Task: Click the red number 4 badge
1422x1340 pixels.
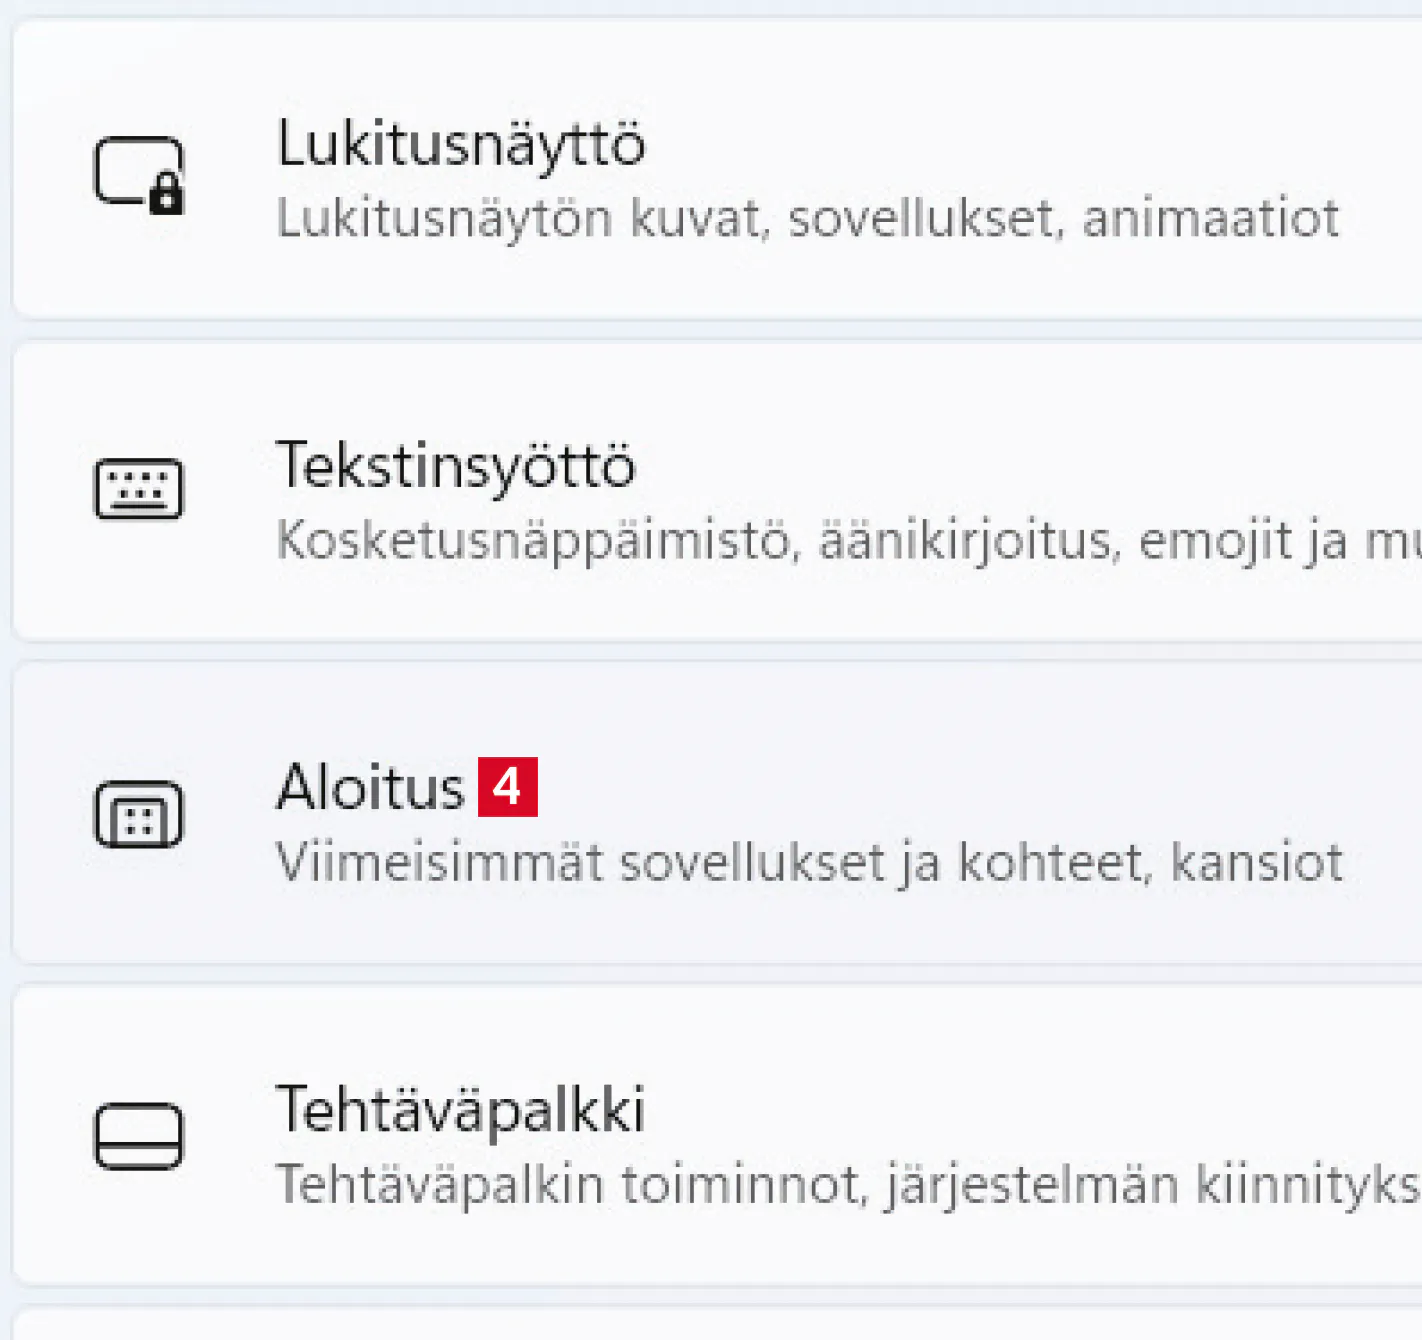Action: (507, 787)
